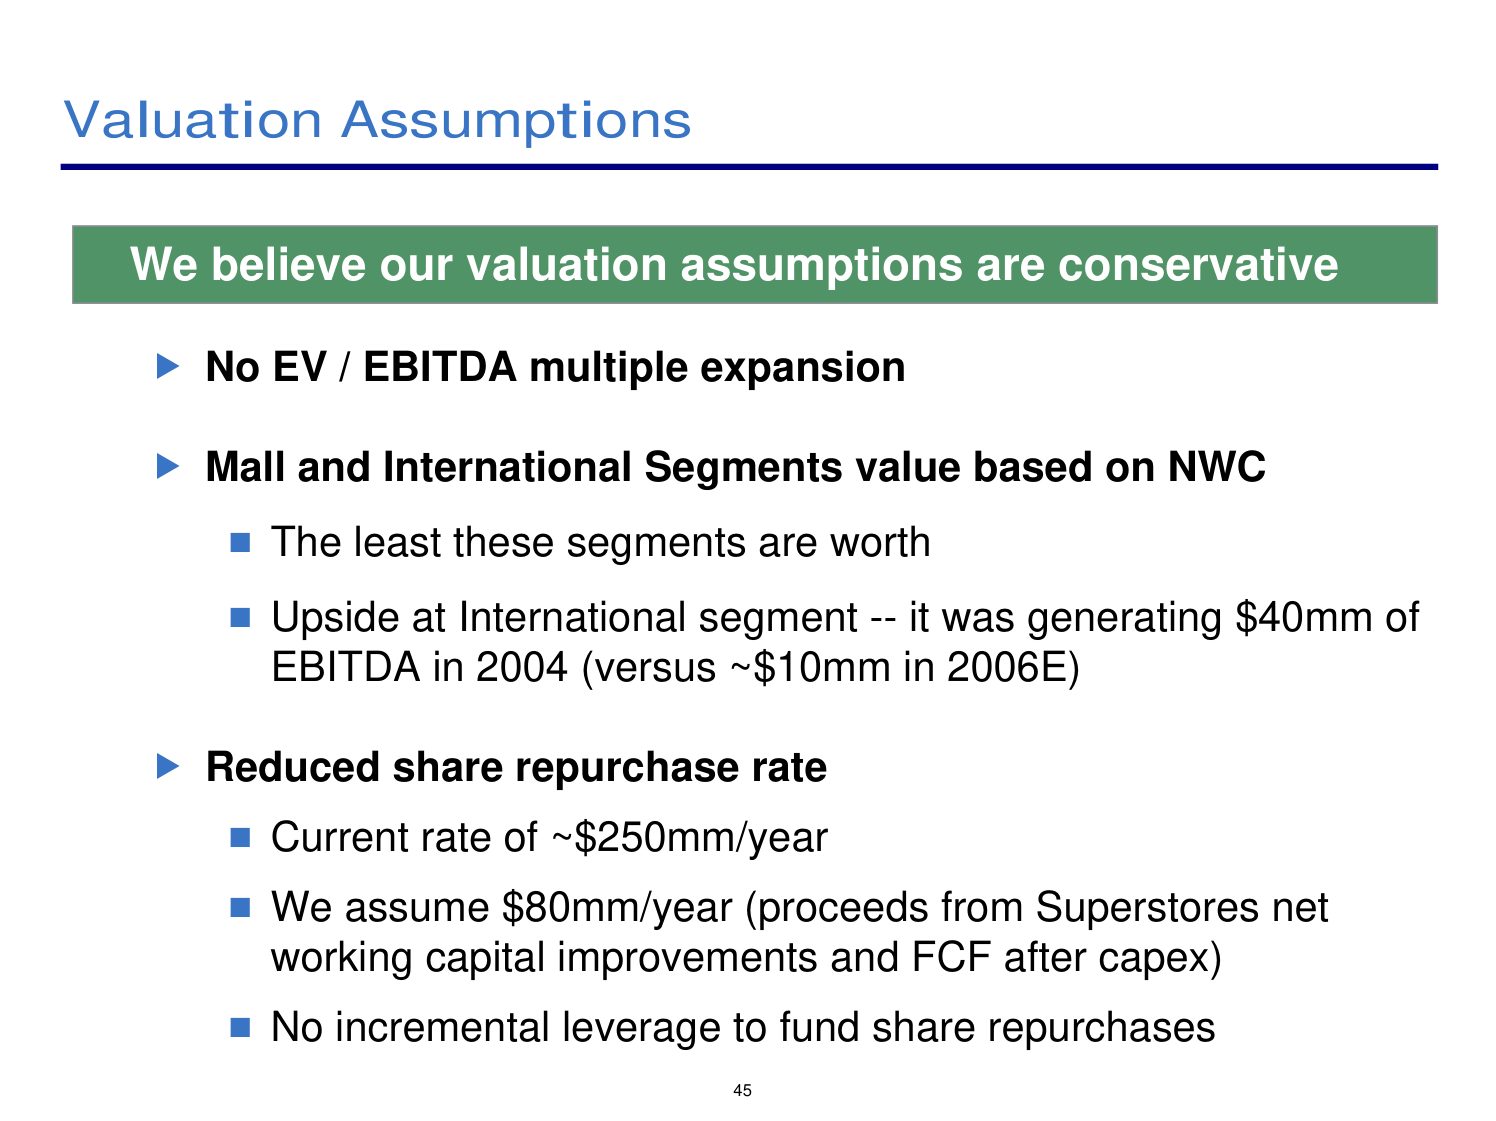Click the square bullet beside The least these segments
1496x1121 pixels.
coord(240,542)
